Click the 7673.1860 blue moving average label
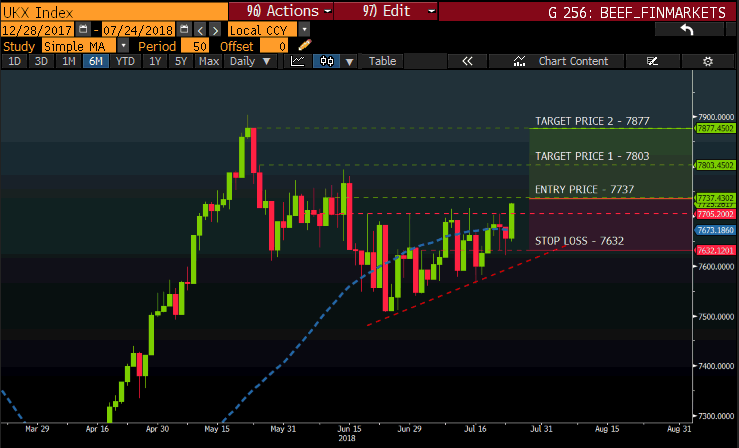 (x=715, y=230)
